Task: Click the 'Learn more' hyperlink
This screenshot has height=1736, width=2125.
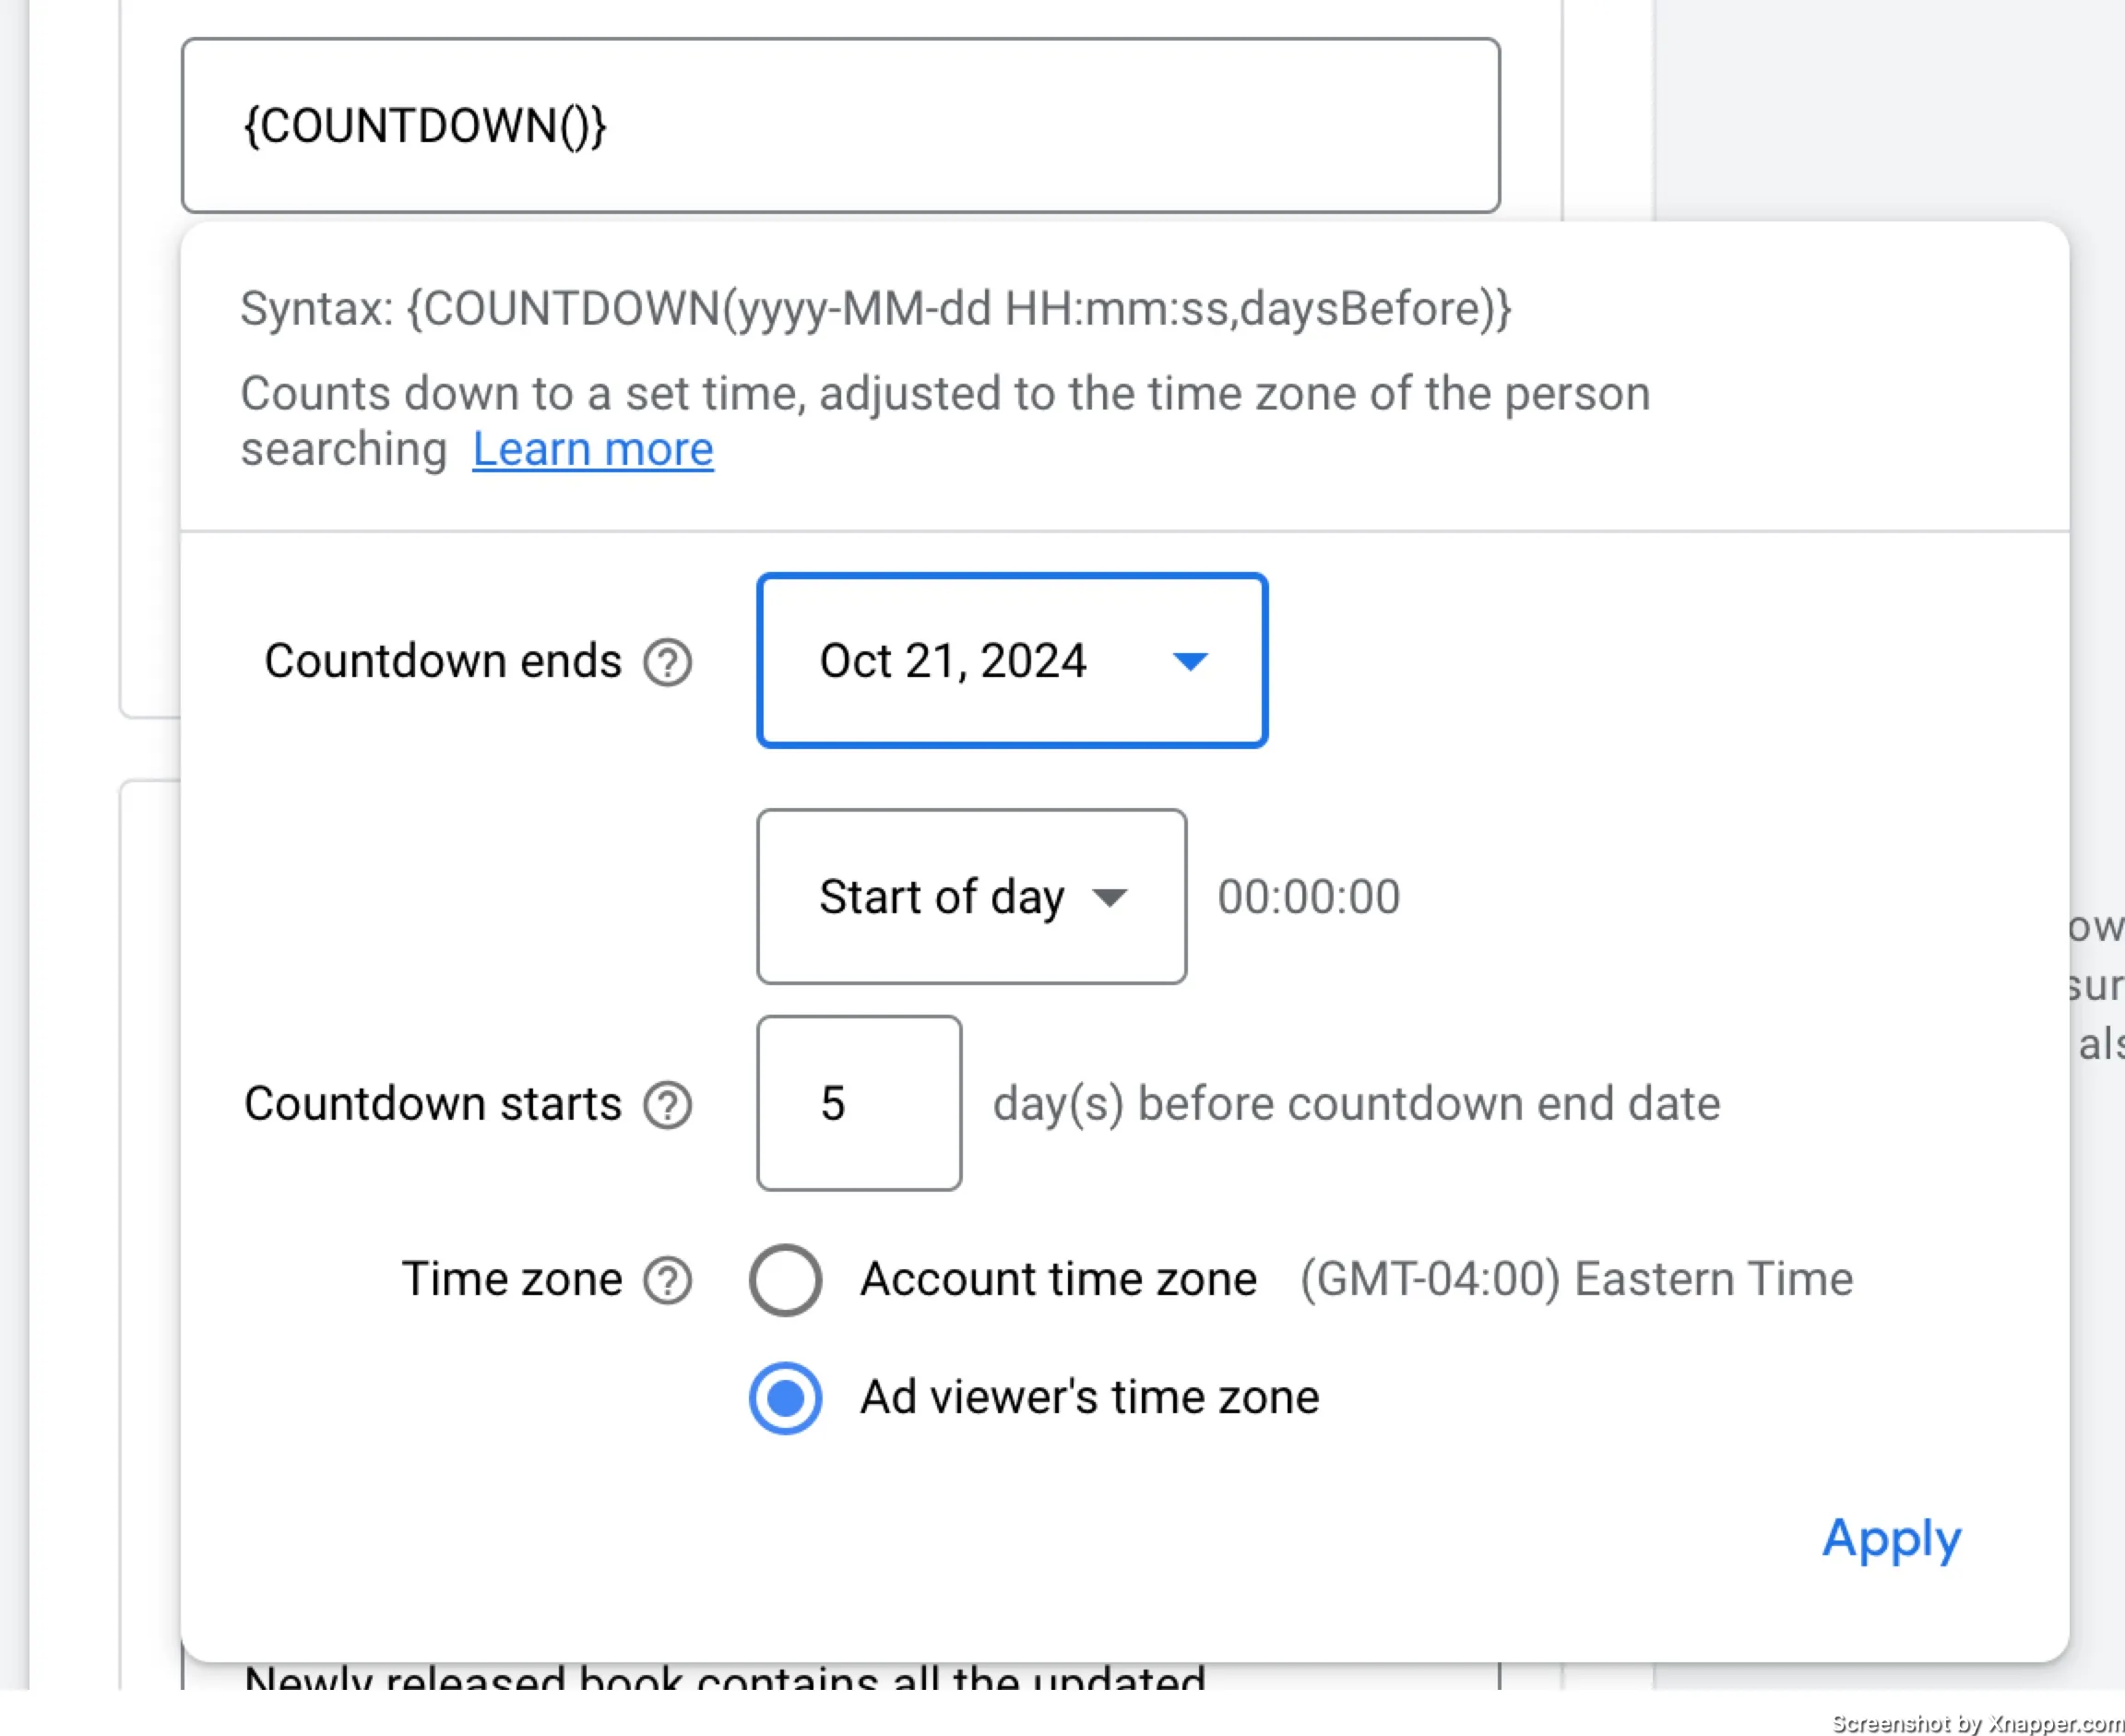Action: [x=593, y=448]
